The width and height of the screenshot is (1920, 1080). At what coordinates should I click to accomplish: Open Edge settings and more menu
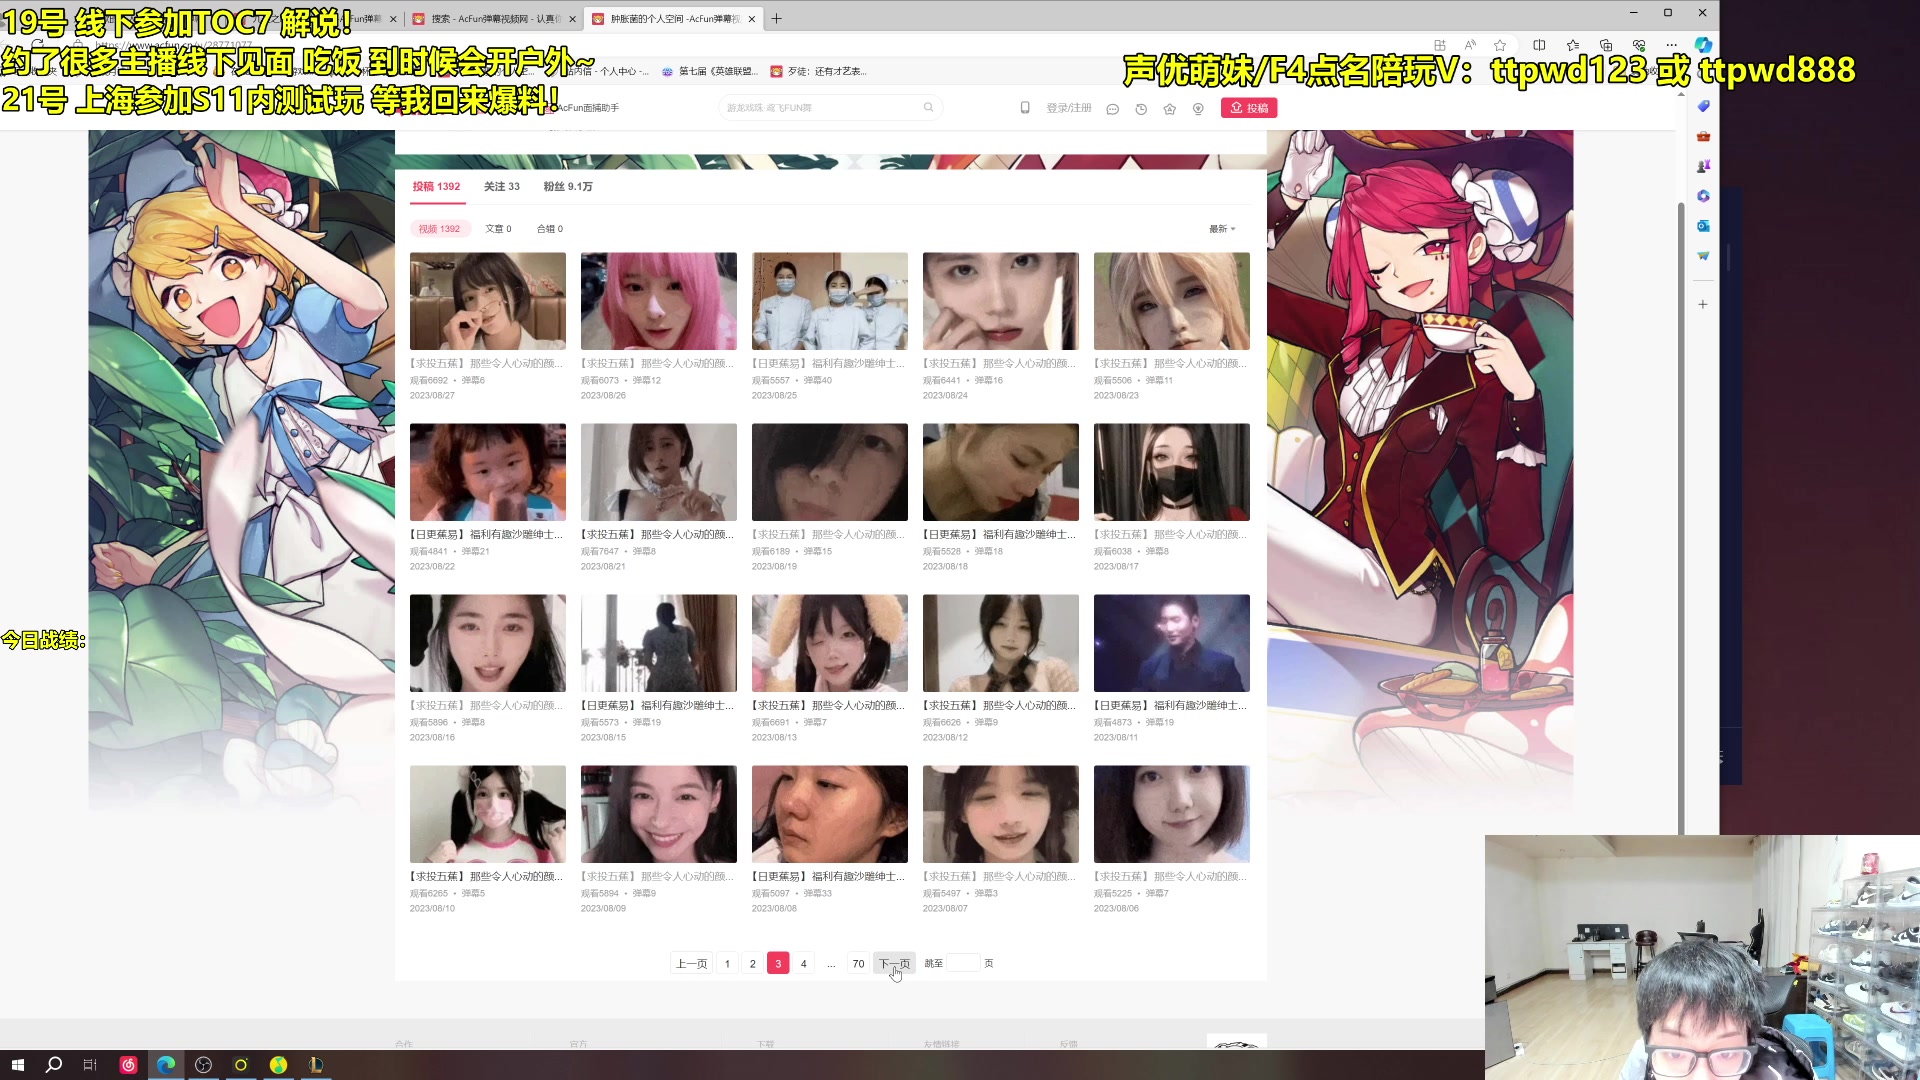[1671, 45]
